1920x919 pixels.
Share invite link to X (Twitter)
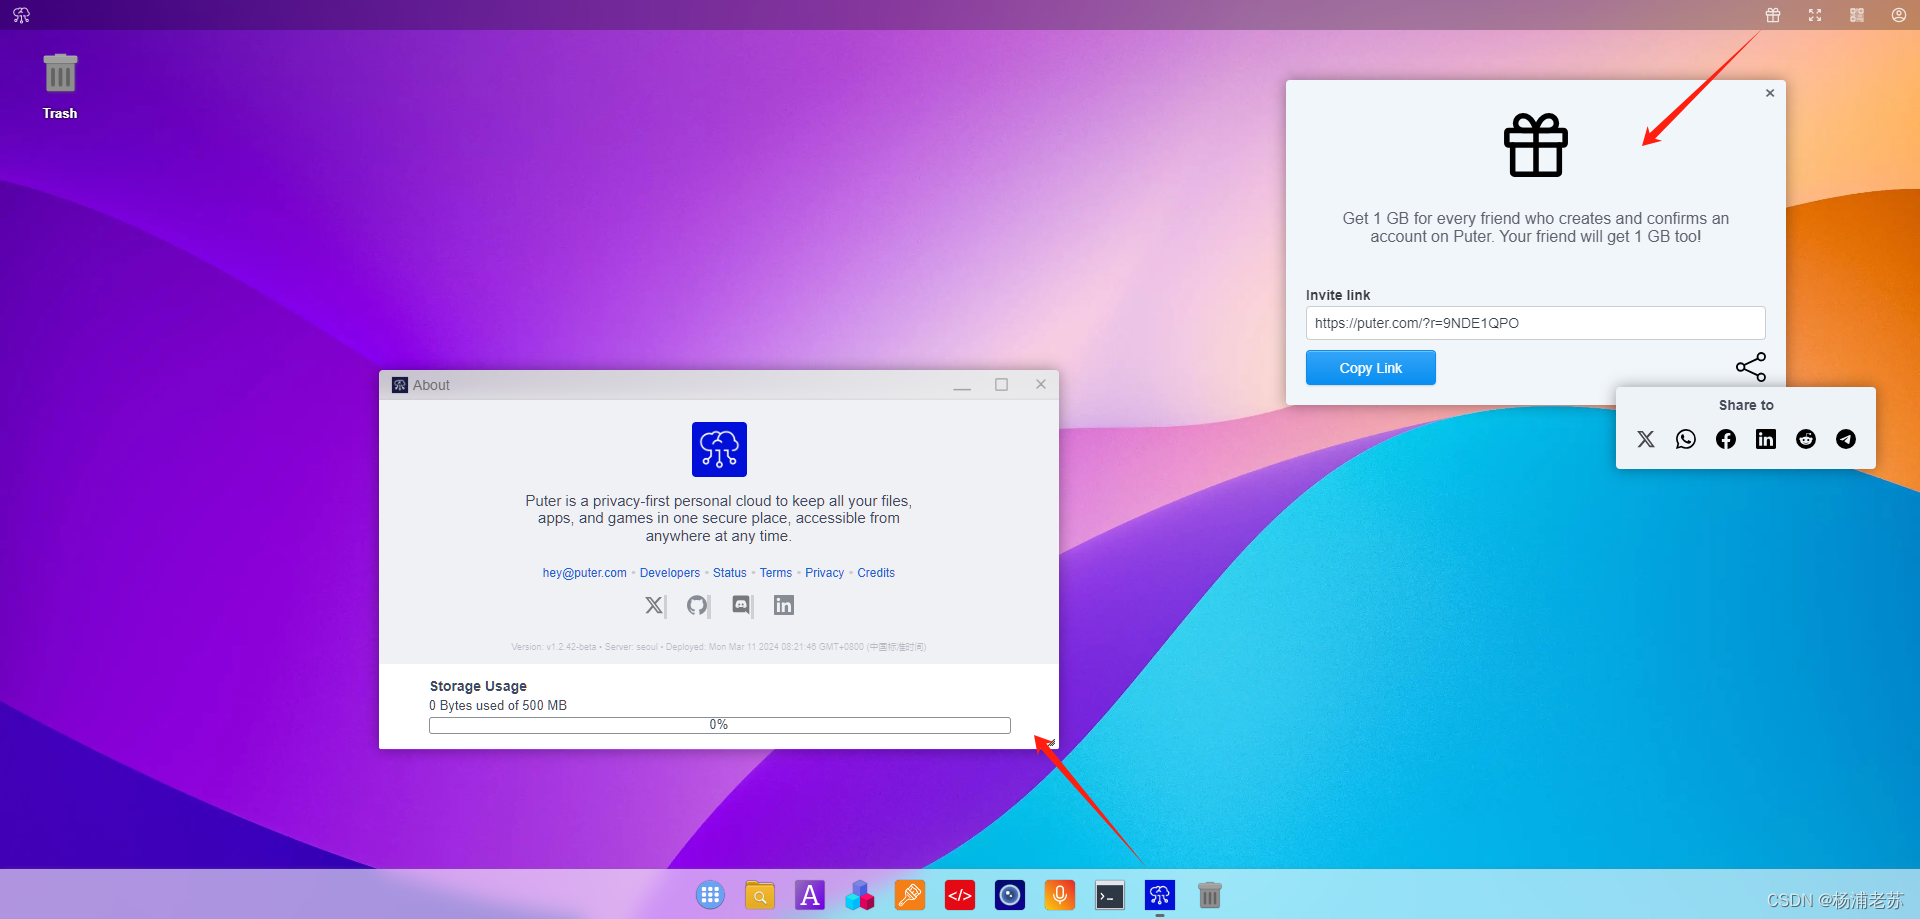[1646, 439]
